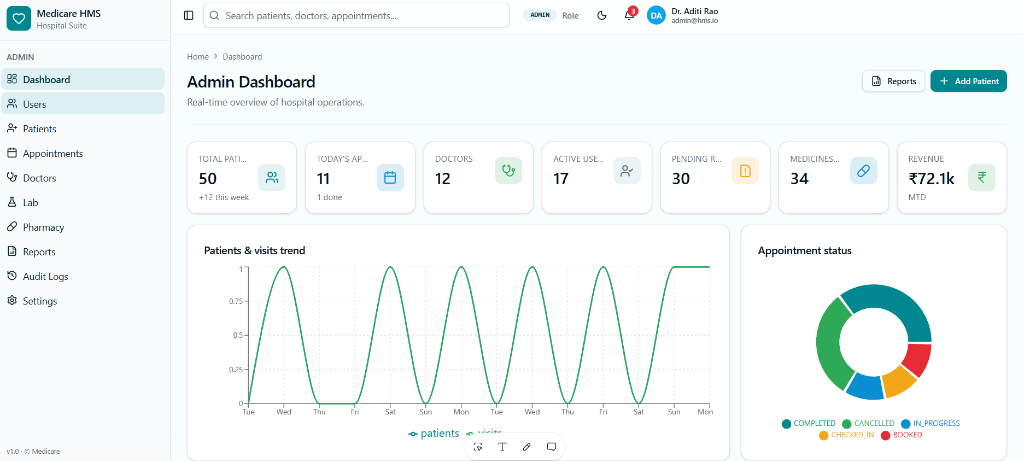Toggle the sidebar collapse icon
Viewport: 1024px width, 461px height.
point(189,16)
